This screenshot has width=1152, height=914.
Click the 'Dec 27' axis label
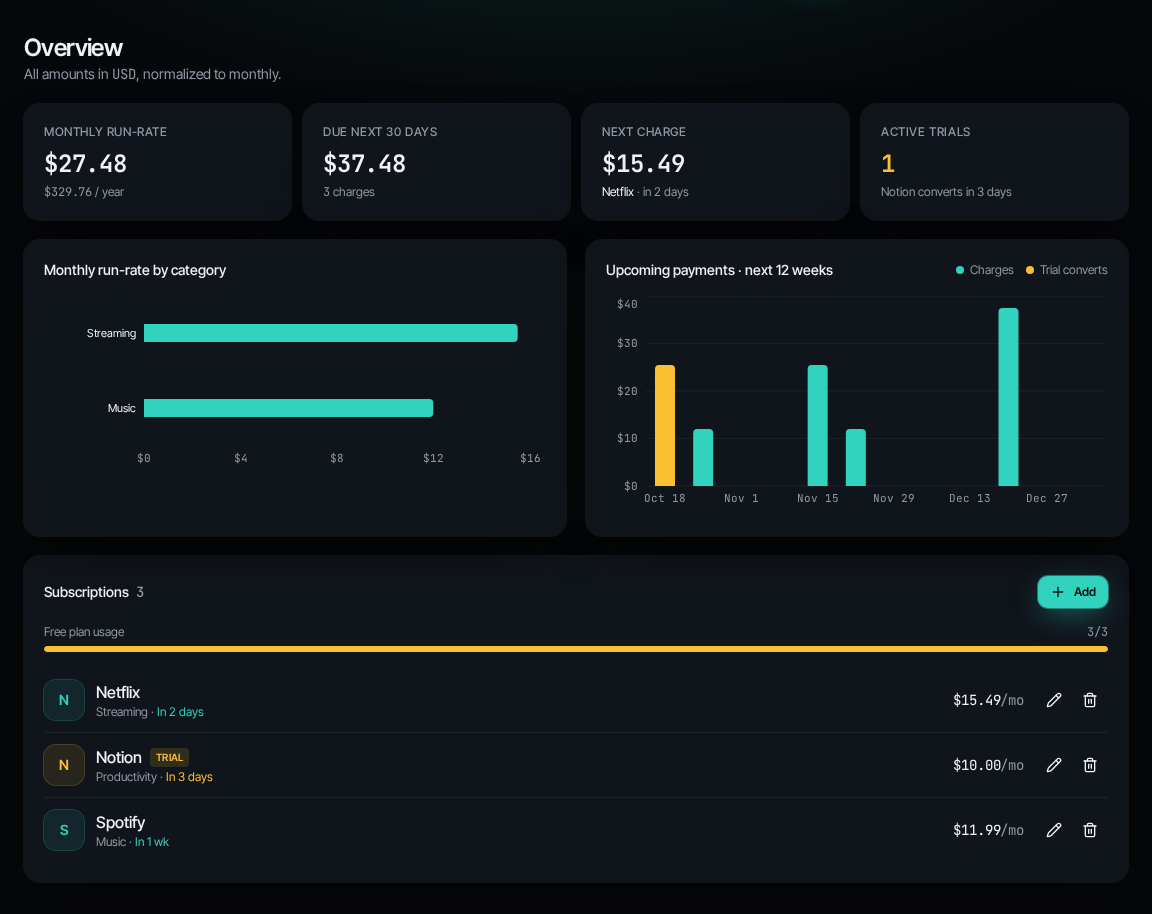(x=1046, y=498)
